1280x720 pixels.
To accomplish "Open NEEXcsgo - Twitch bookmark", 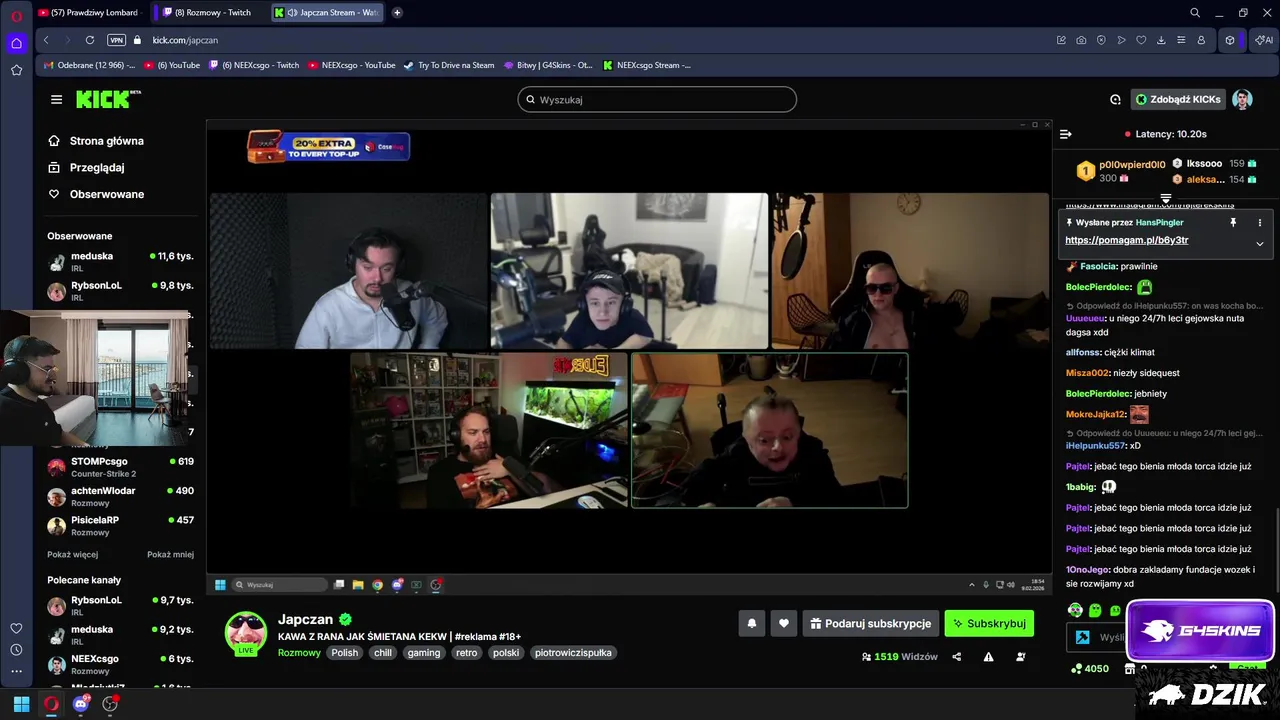I will tap(254, 65).
